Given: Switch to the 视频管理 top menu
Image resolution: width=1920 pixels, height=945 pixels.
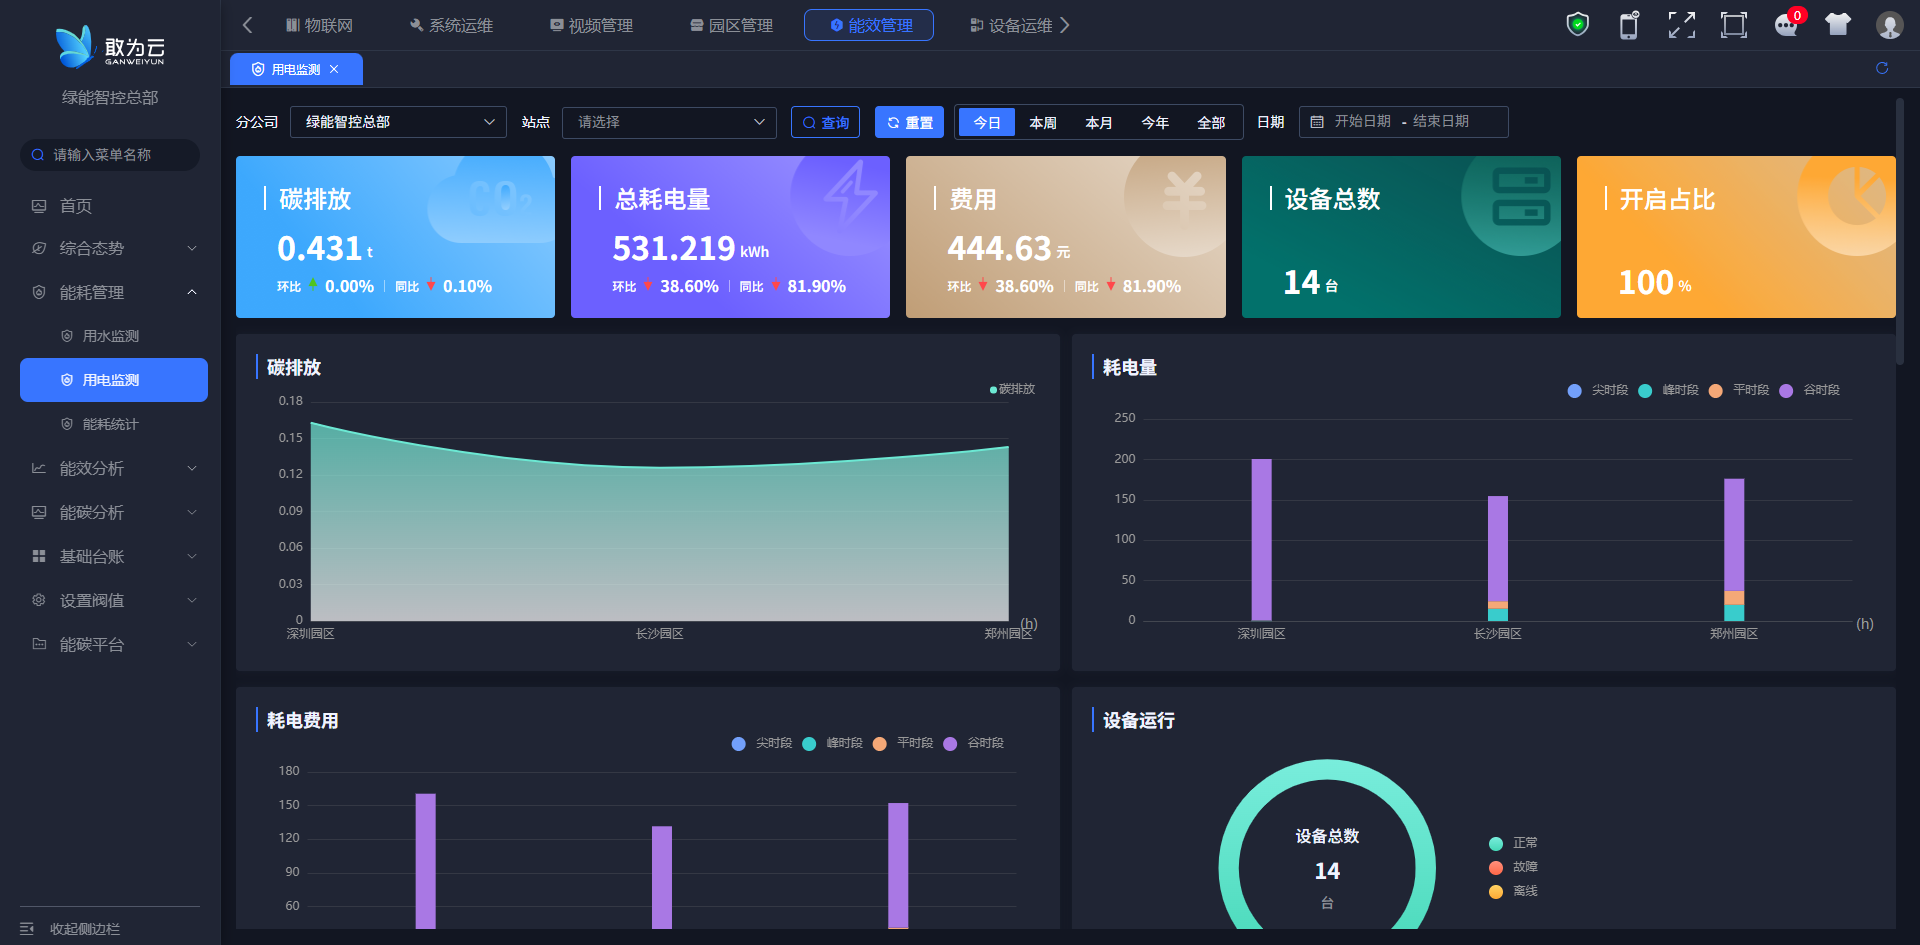Looking at the screenshot, I should click(x=591, y=25).
